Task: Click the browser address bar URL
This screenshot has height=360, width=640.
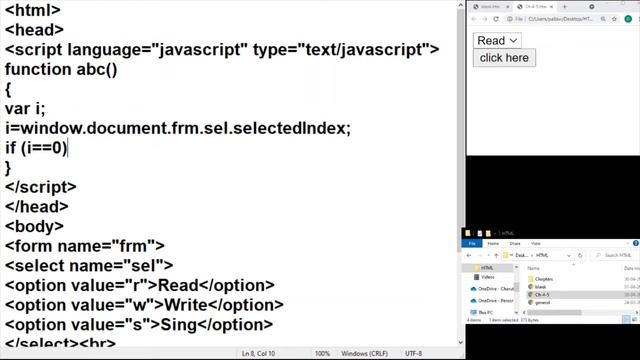Action: click(560, 19)
